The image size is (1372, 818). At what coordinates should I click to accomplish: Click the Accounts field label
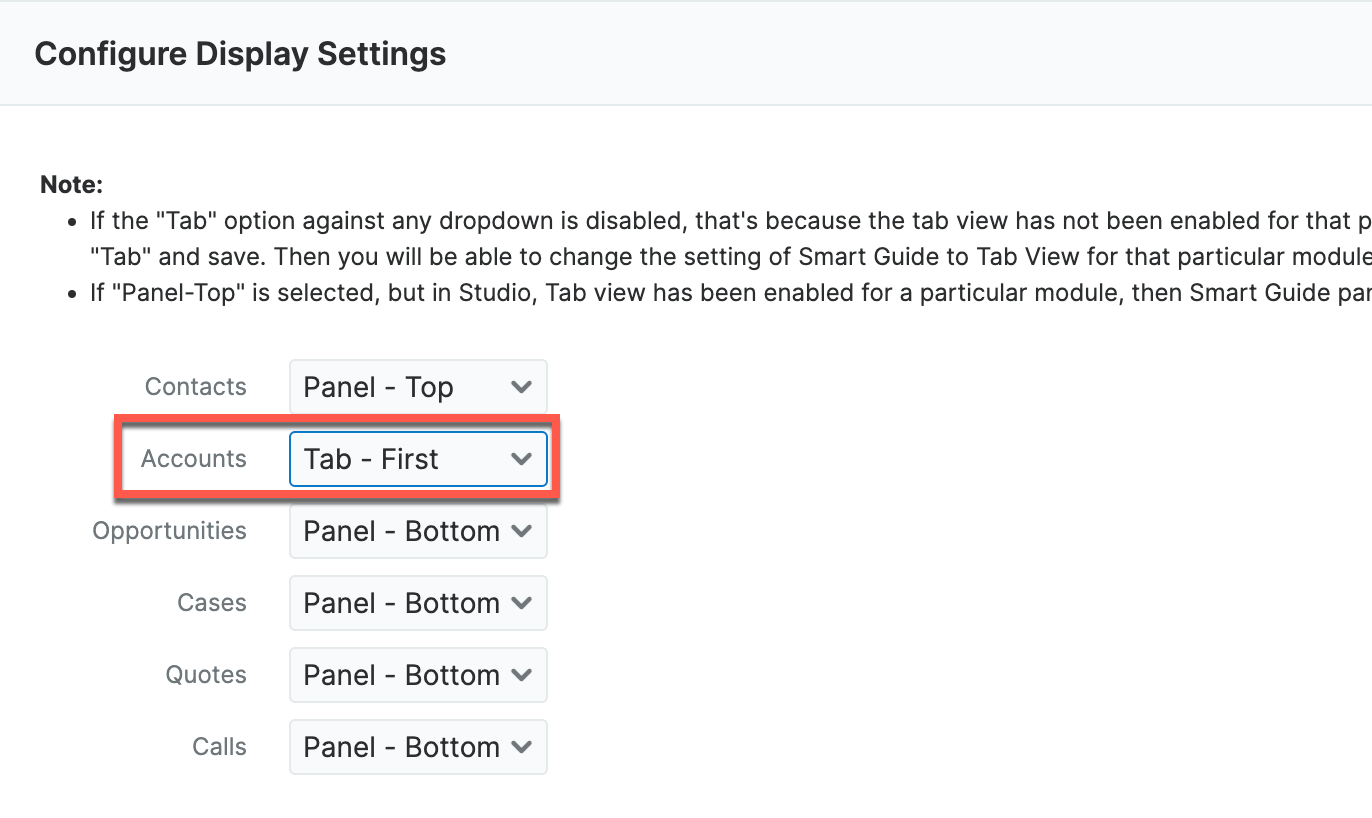pos(194,459)
